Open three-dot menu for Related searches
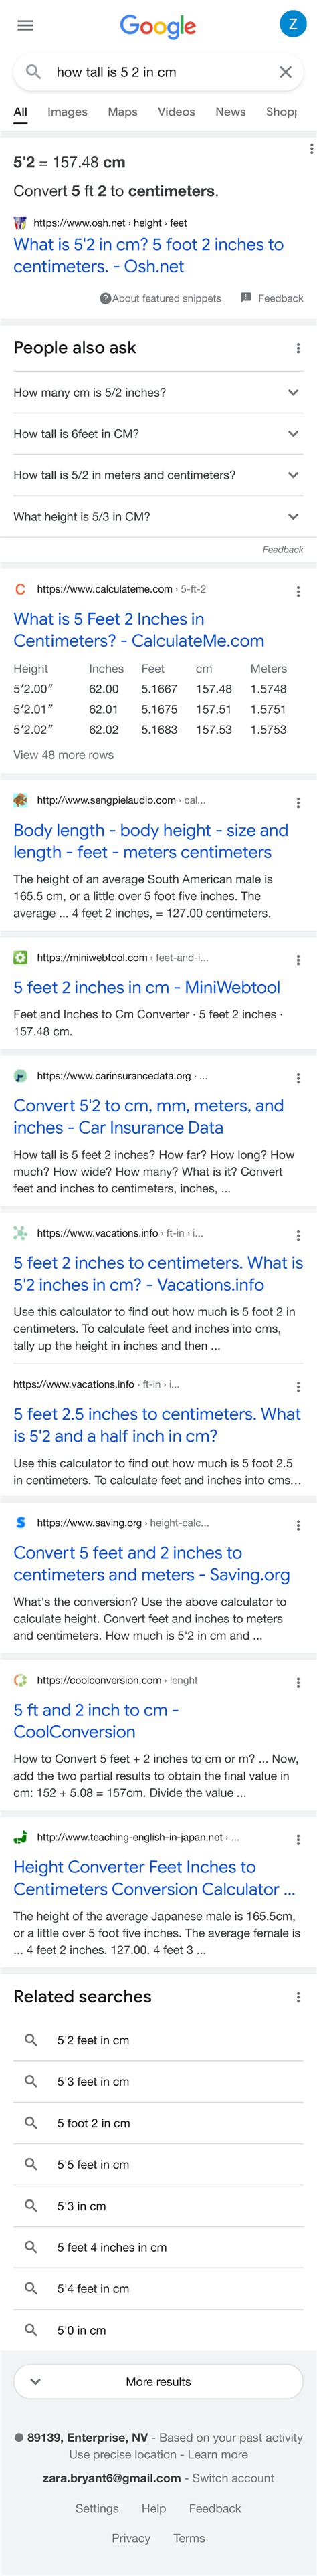317x2576 pixels. click(x=298, y=1996)
